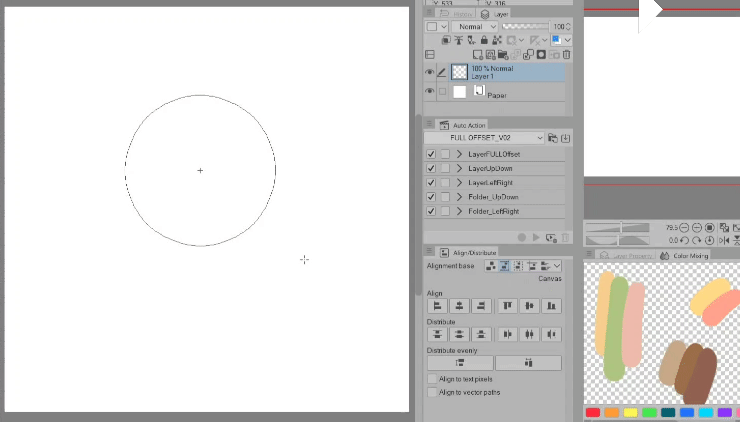Uncheck the LayerUpDown auto action checkbox

(431, 169)
